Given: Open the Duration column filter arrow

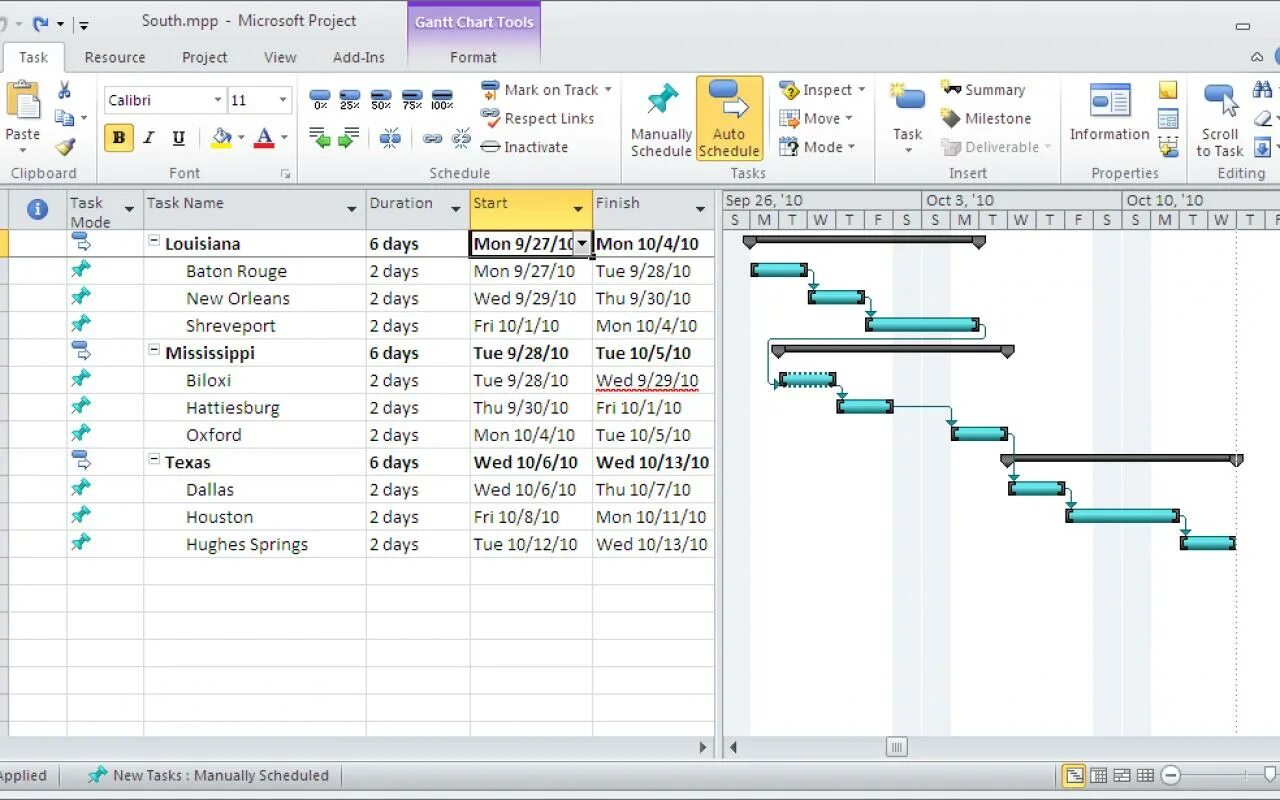Looking at the screenshot, I should click(x=456, y=209).
